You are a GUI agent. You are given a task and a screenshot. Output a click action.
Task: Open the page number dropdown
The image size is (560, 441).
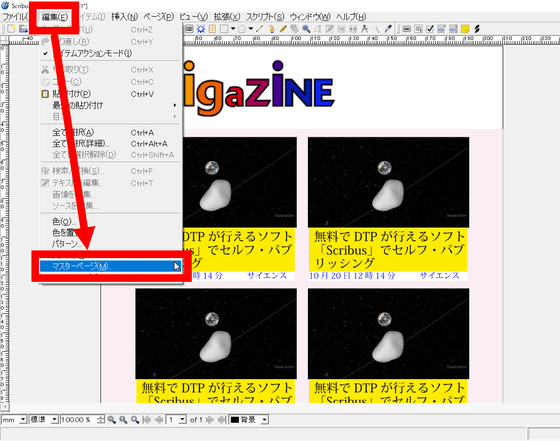pos(182,420)
